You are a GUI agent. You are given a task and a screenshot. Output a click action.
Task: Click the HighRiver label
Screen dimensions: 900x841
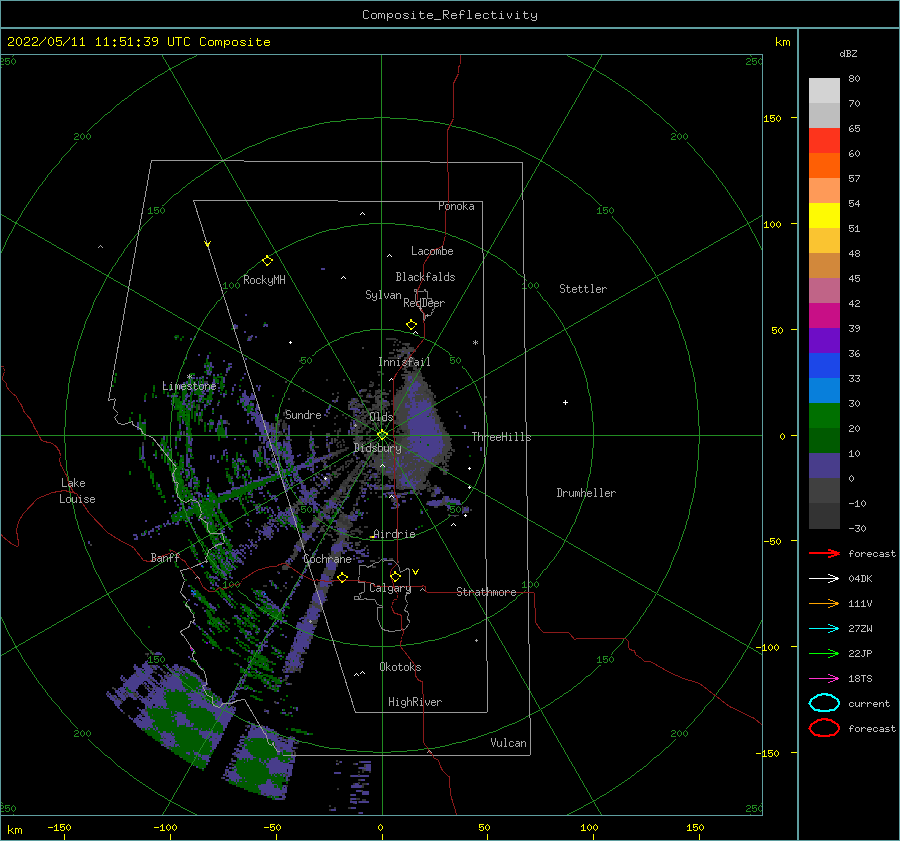[x=415, y=702]
